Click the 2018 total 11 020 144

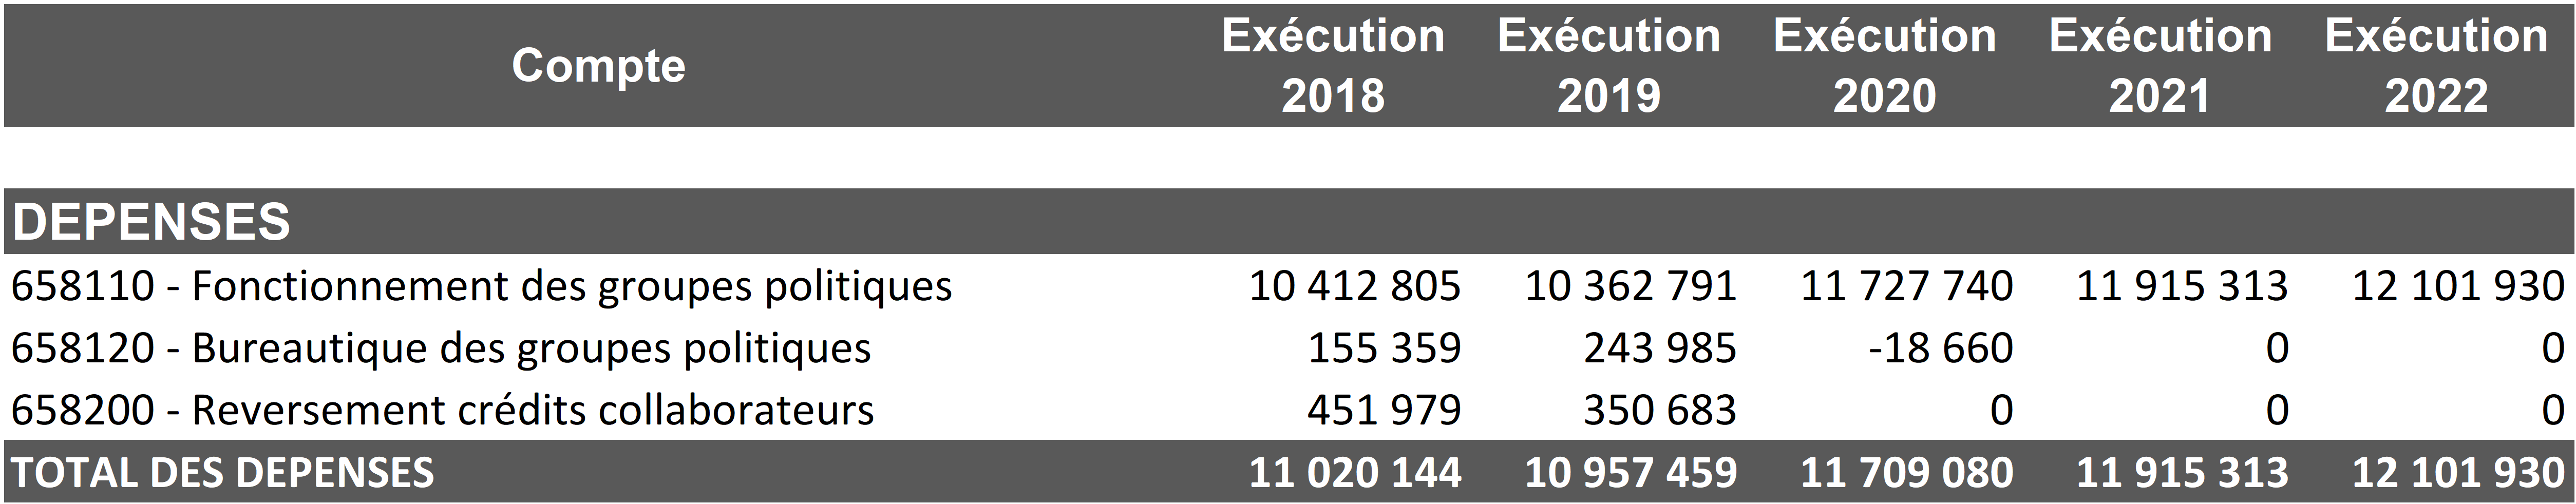point(1355,473)
